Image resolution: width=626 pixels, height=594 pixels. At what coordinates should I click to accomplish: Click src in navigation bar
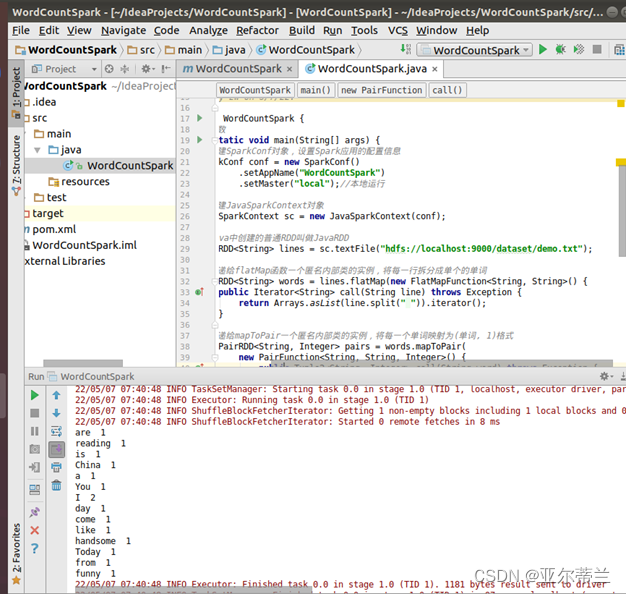(x=141, y=50)
